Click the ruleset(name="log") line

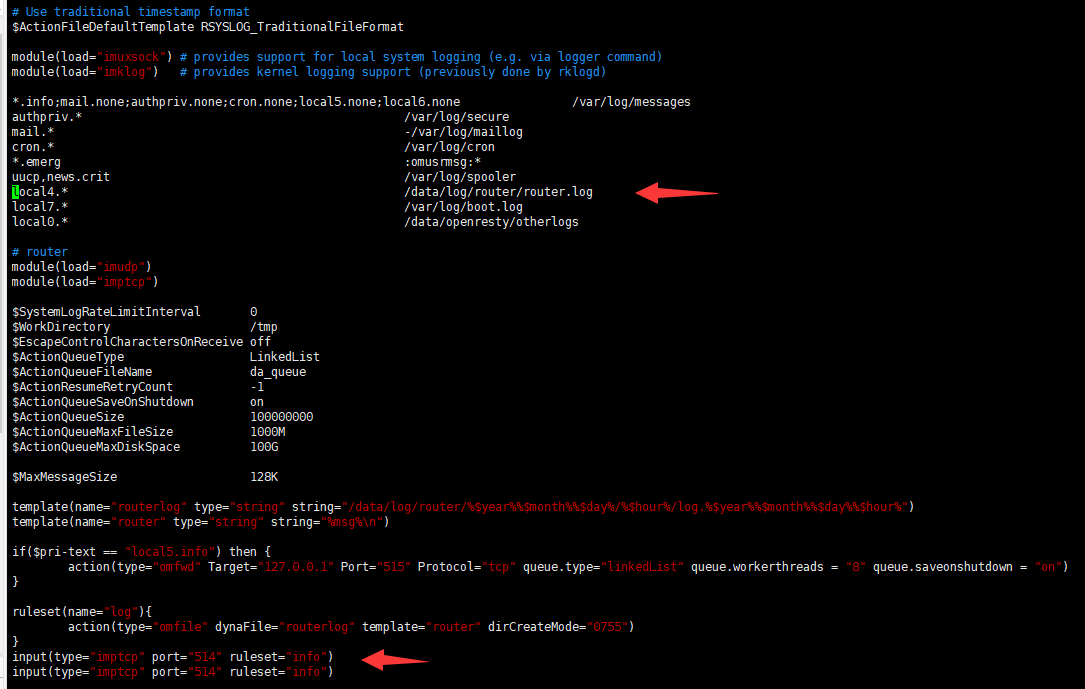click(x=82, y=612)
